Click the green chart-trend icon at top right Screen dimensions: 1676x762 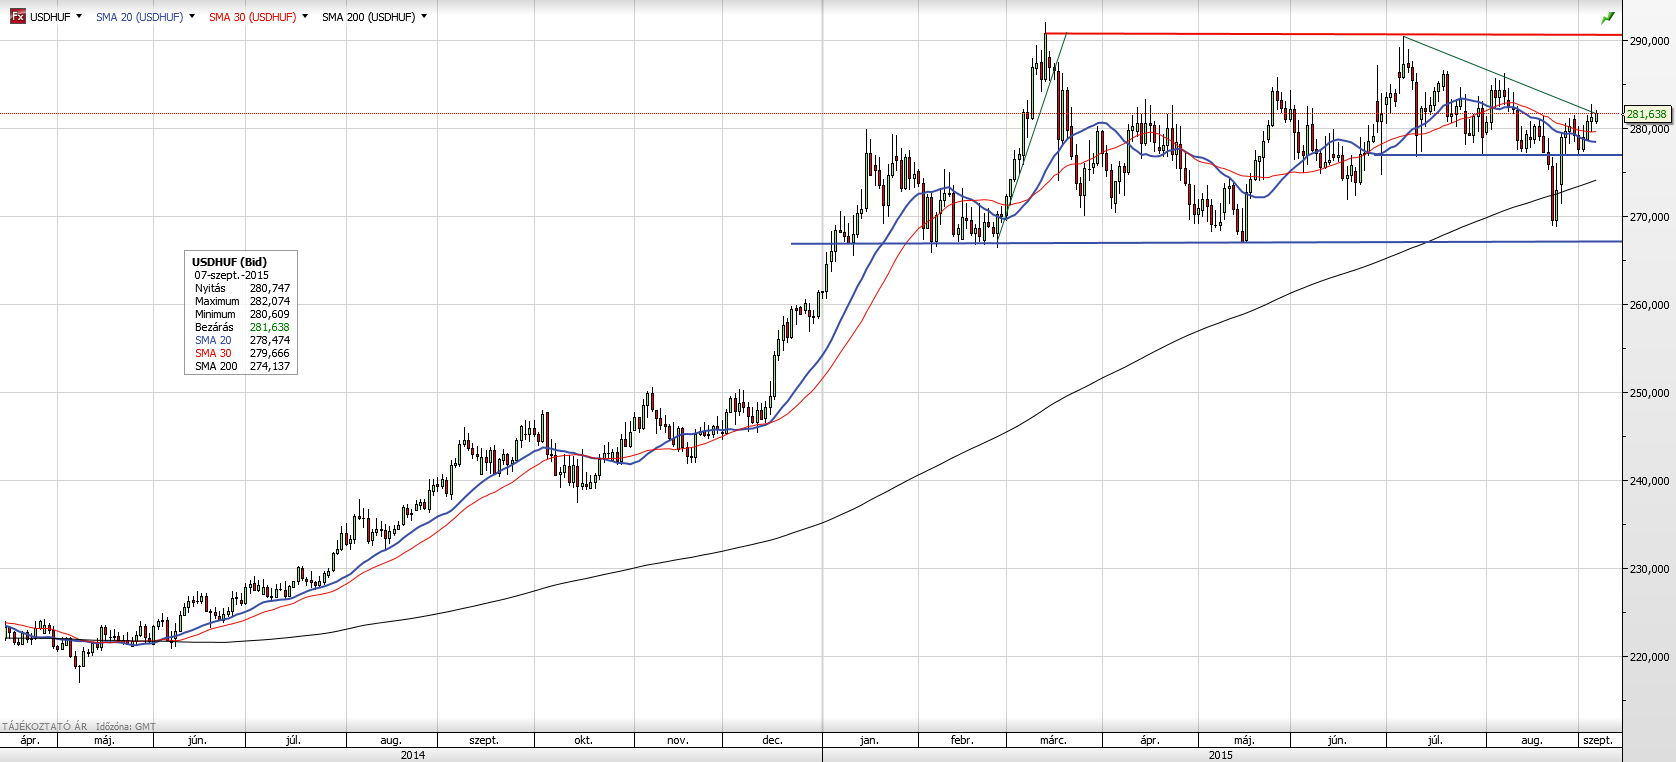coord(1607,18)
